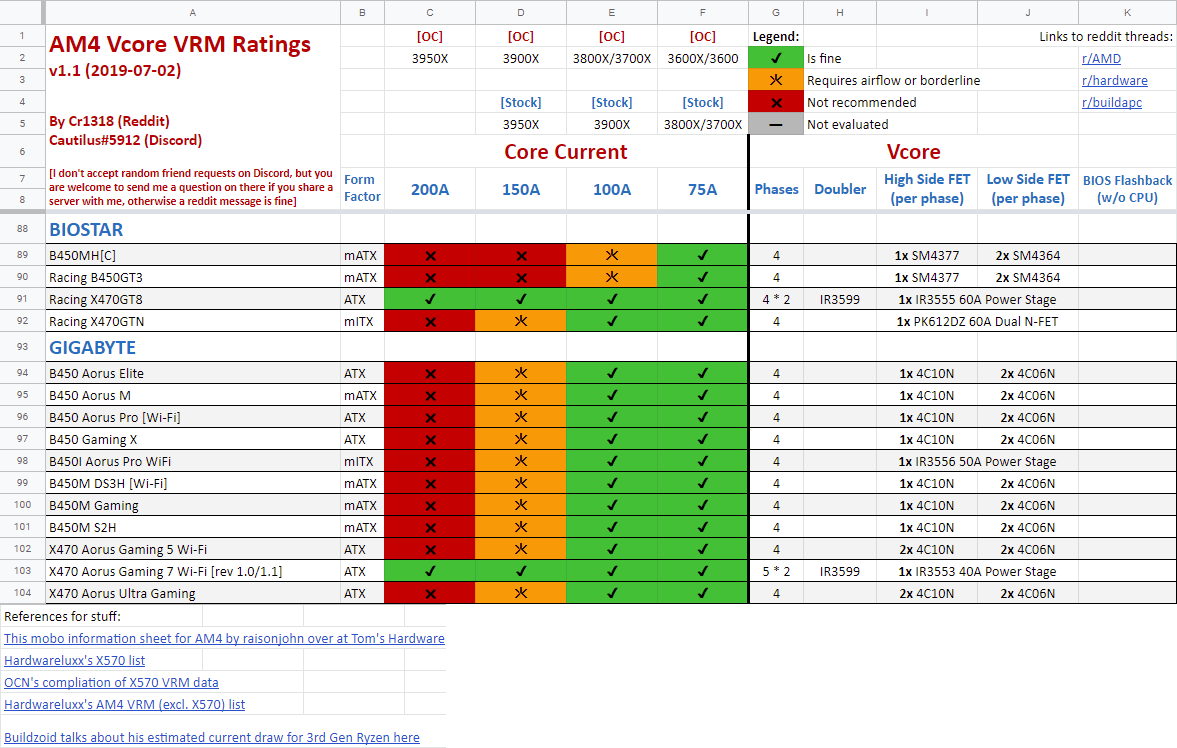Select column G header
The image size is (1177, 748).
coord(776,12)
